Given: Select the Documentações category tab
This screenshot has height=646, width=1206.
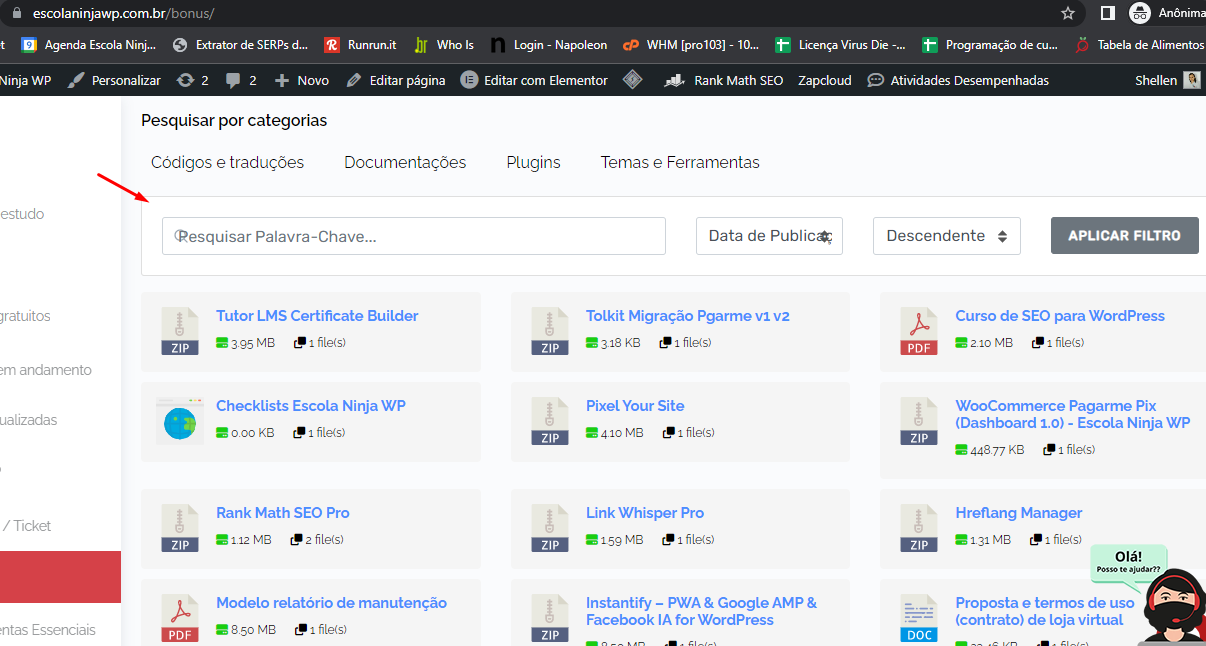Looking at the screenshot, I should (405, 162).
